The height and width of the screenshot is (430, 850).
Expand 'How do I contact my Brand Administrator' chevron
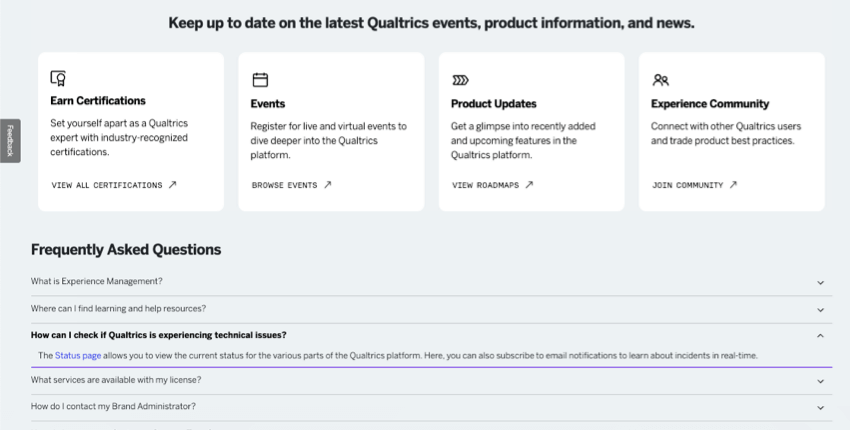(820, 408)
